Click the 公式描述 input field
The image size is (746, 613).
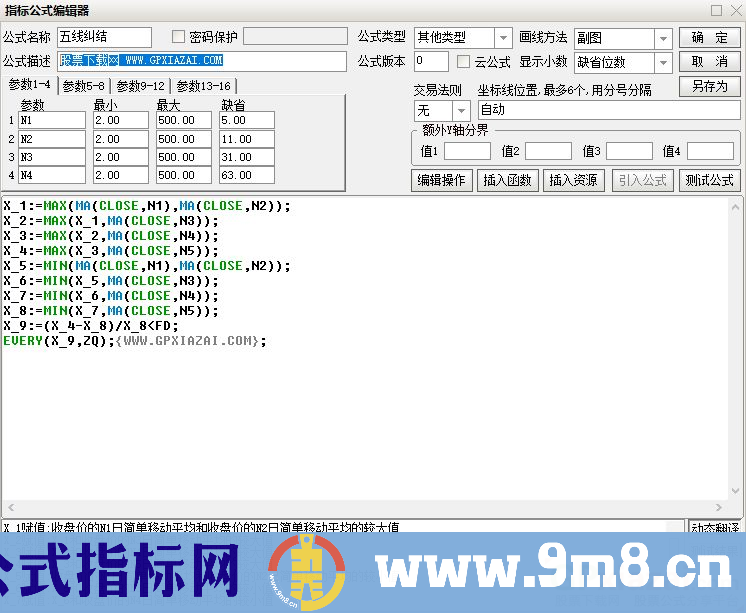[202, 61]
